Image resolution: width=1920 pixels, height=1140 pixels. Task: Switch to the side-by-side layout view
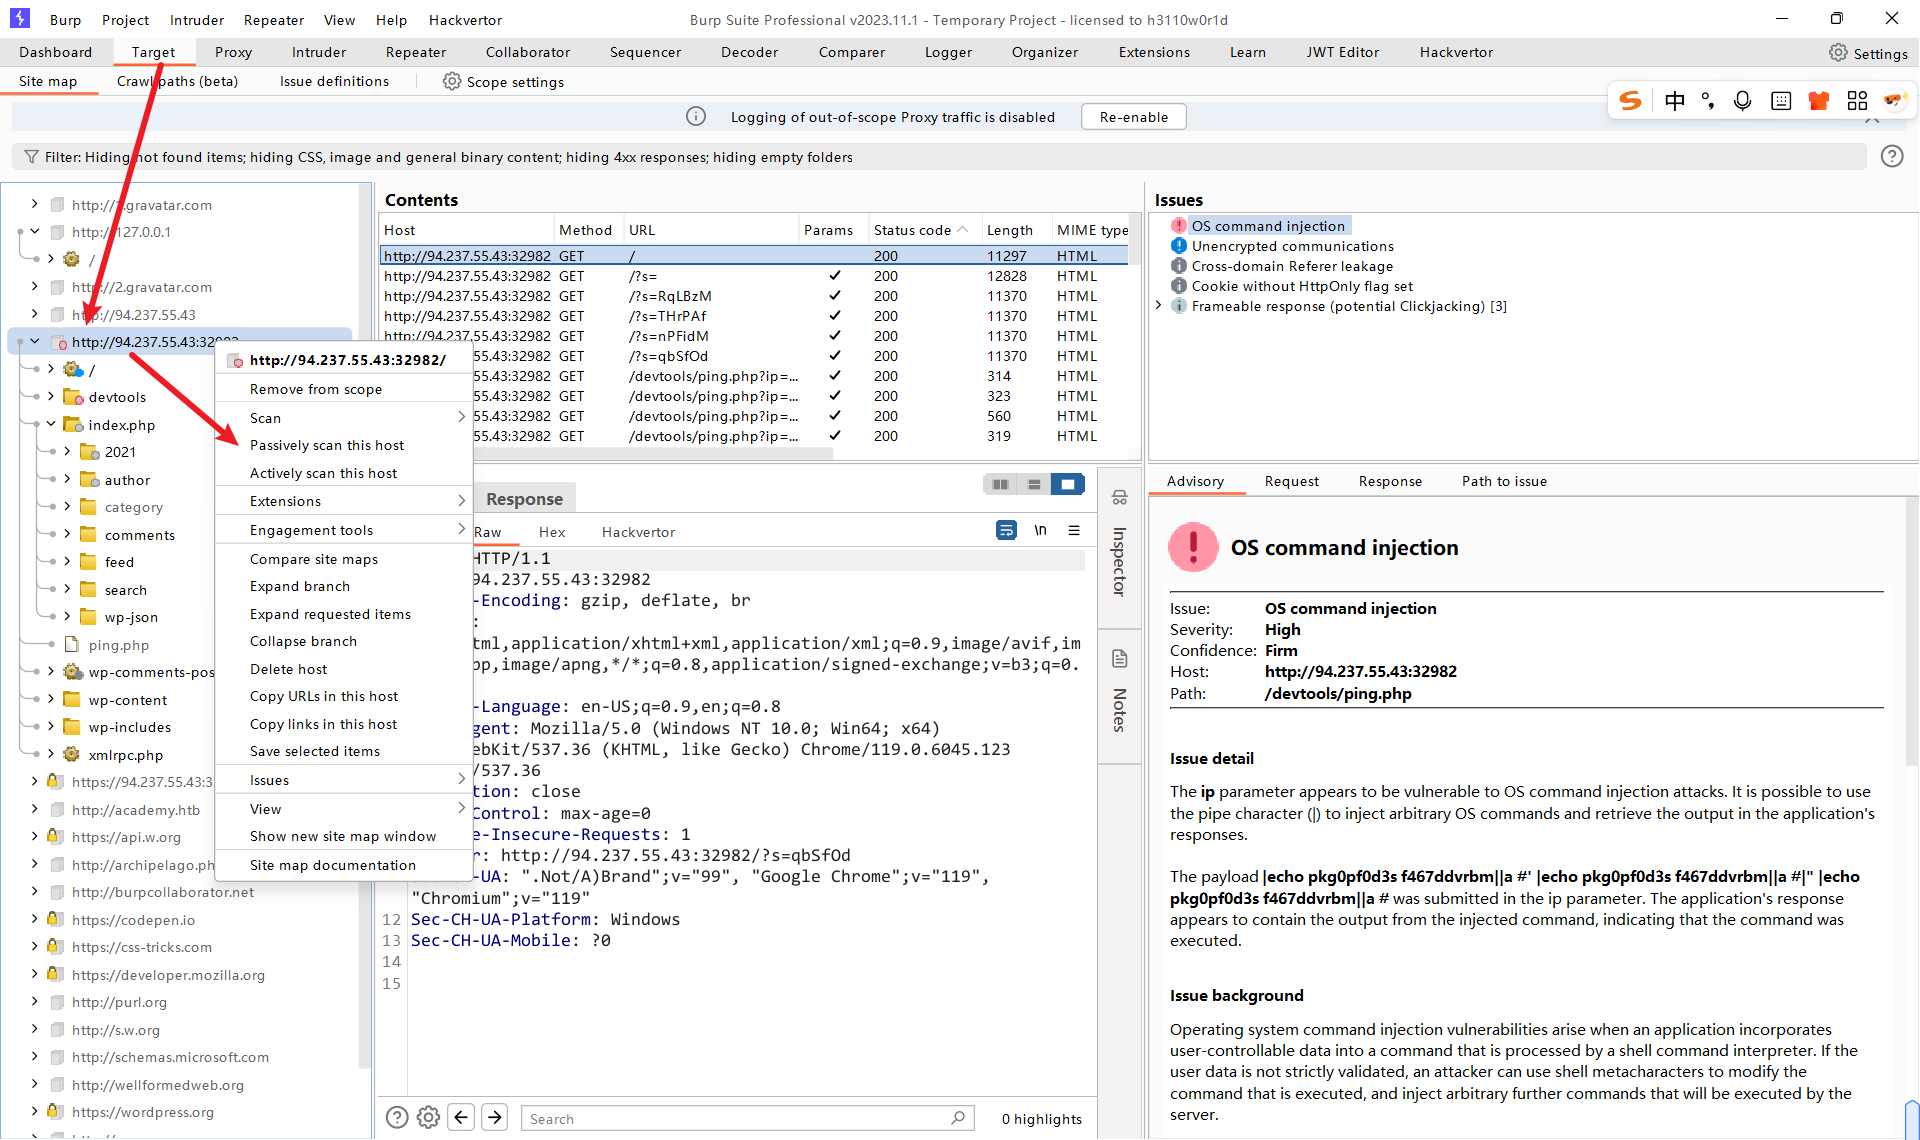pyautogui.click(x=1000, y=484)
